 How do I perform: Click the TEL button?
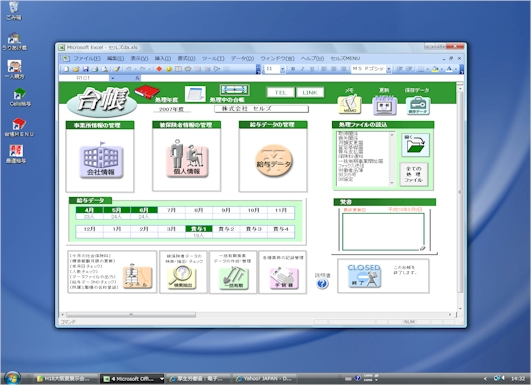[280, 92]
